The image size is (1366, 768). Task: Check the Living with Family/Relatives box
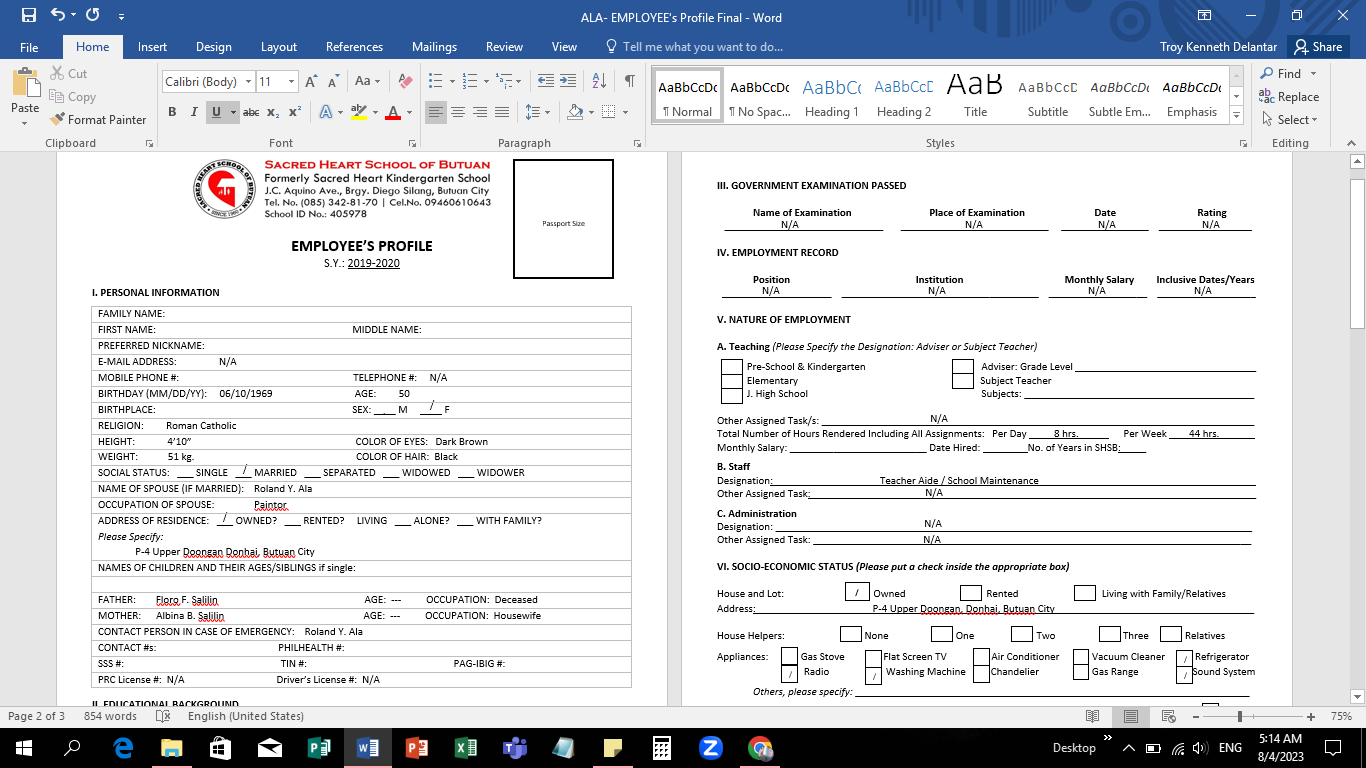point(1085,593)
